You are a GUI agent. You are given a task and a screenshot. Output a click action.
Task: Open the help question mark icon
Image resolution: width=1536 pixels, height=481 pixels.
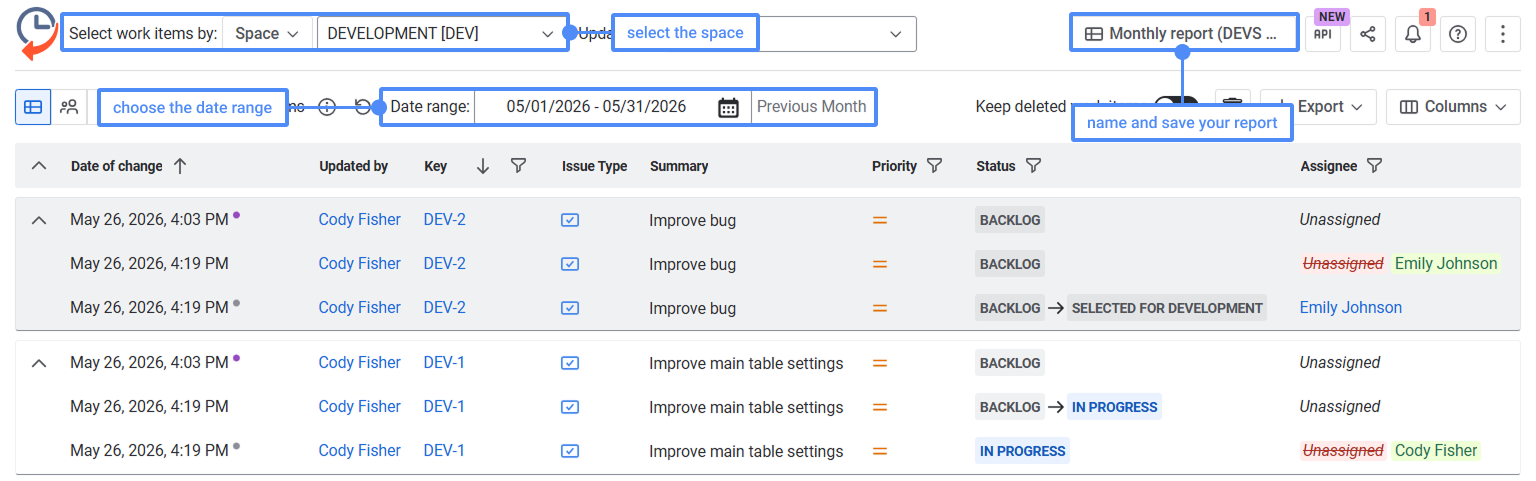point(1458,34)
